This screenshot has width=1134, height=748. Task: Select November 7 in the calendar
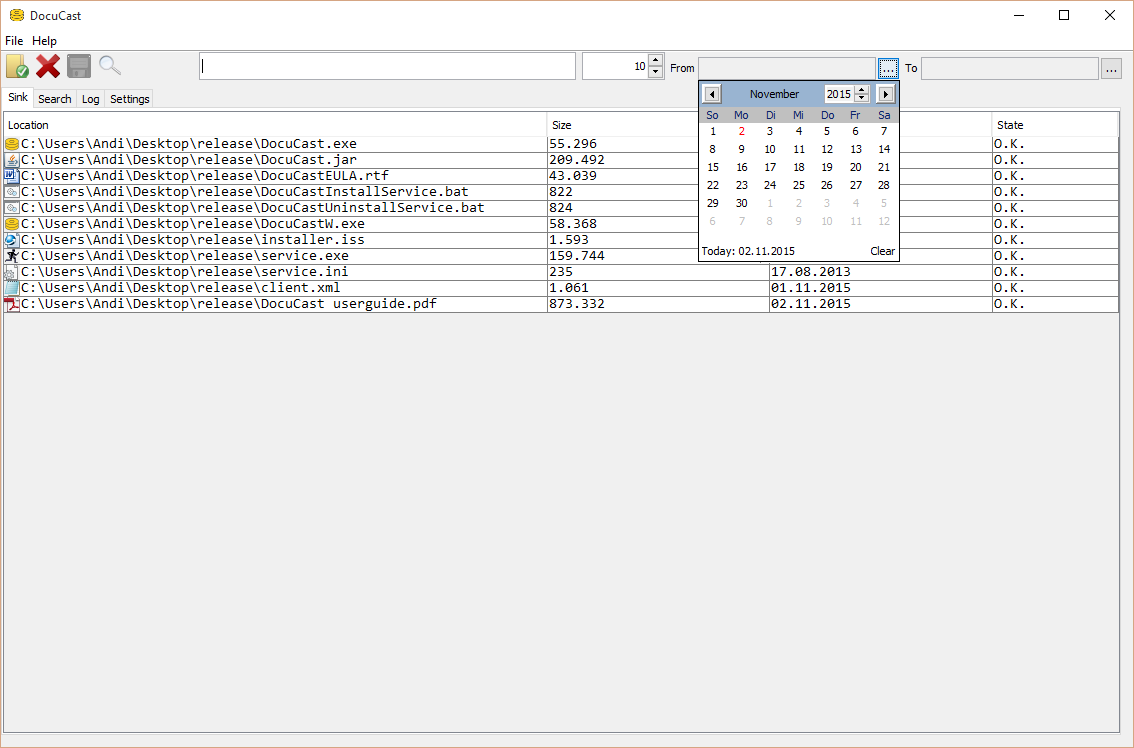(x=884, y=132)
